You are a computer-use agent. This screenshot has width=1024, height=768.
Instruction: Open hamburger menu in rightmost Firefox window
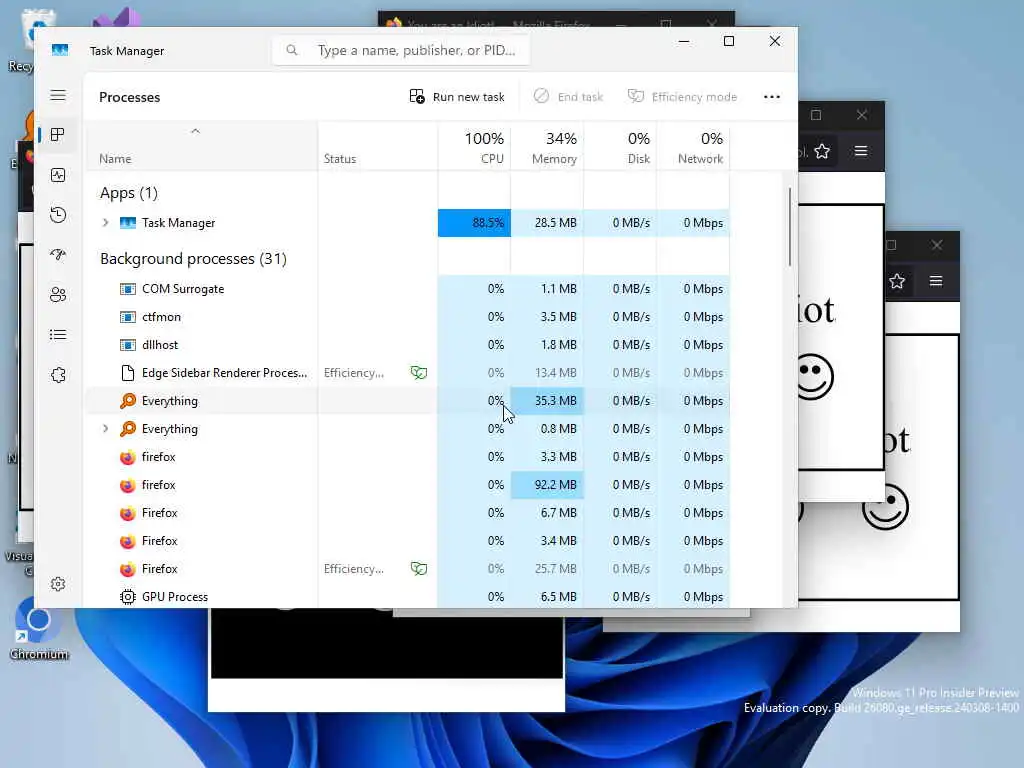click(936, 281)
